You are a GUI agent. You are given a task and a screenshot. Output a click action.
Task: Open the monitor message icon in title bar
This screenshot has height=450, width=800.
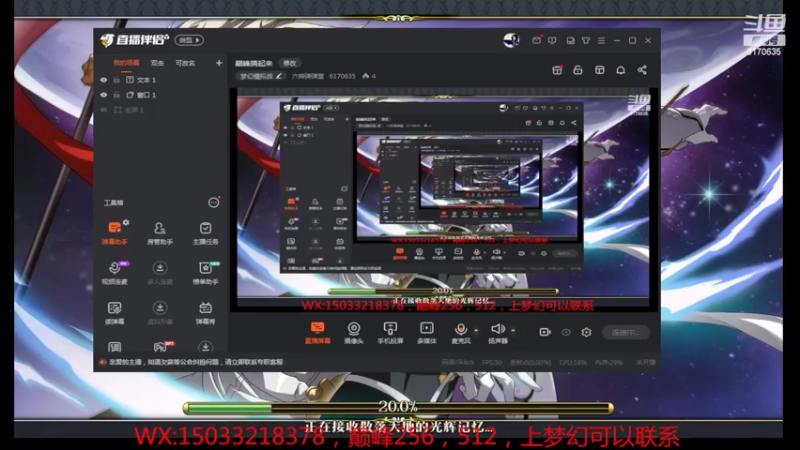coord(552,40)
